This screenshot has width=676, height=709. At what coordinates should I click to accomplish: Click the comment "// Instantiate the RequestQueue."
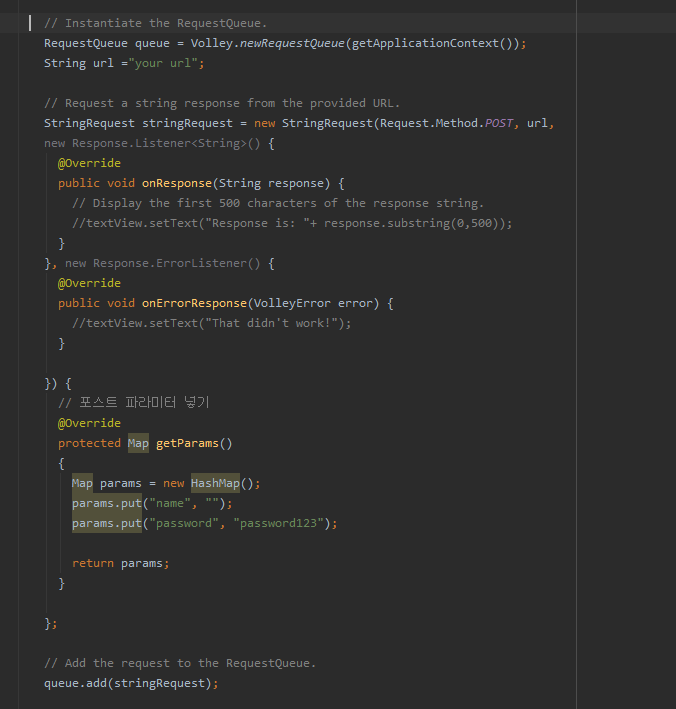point(156,23)
